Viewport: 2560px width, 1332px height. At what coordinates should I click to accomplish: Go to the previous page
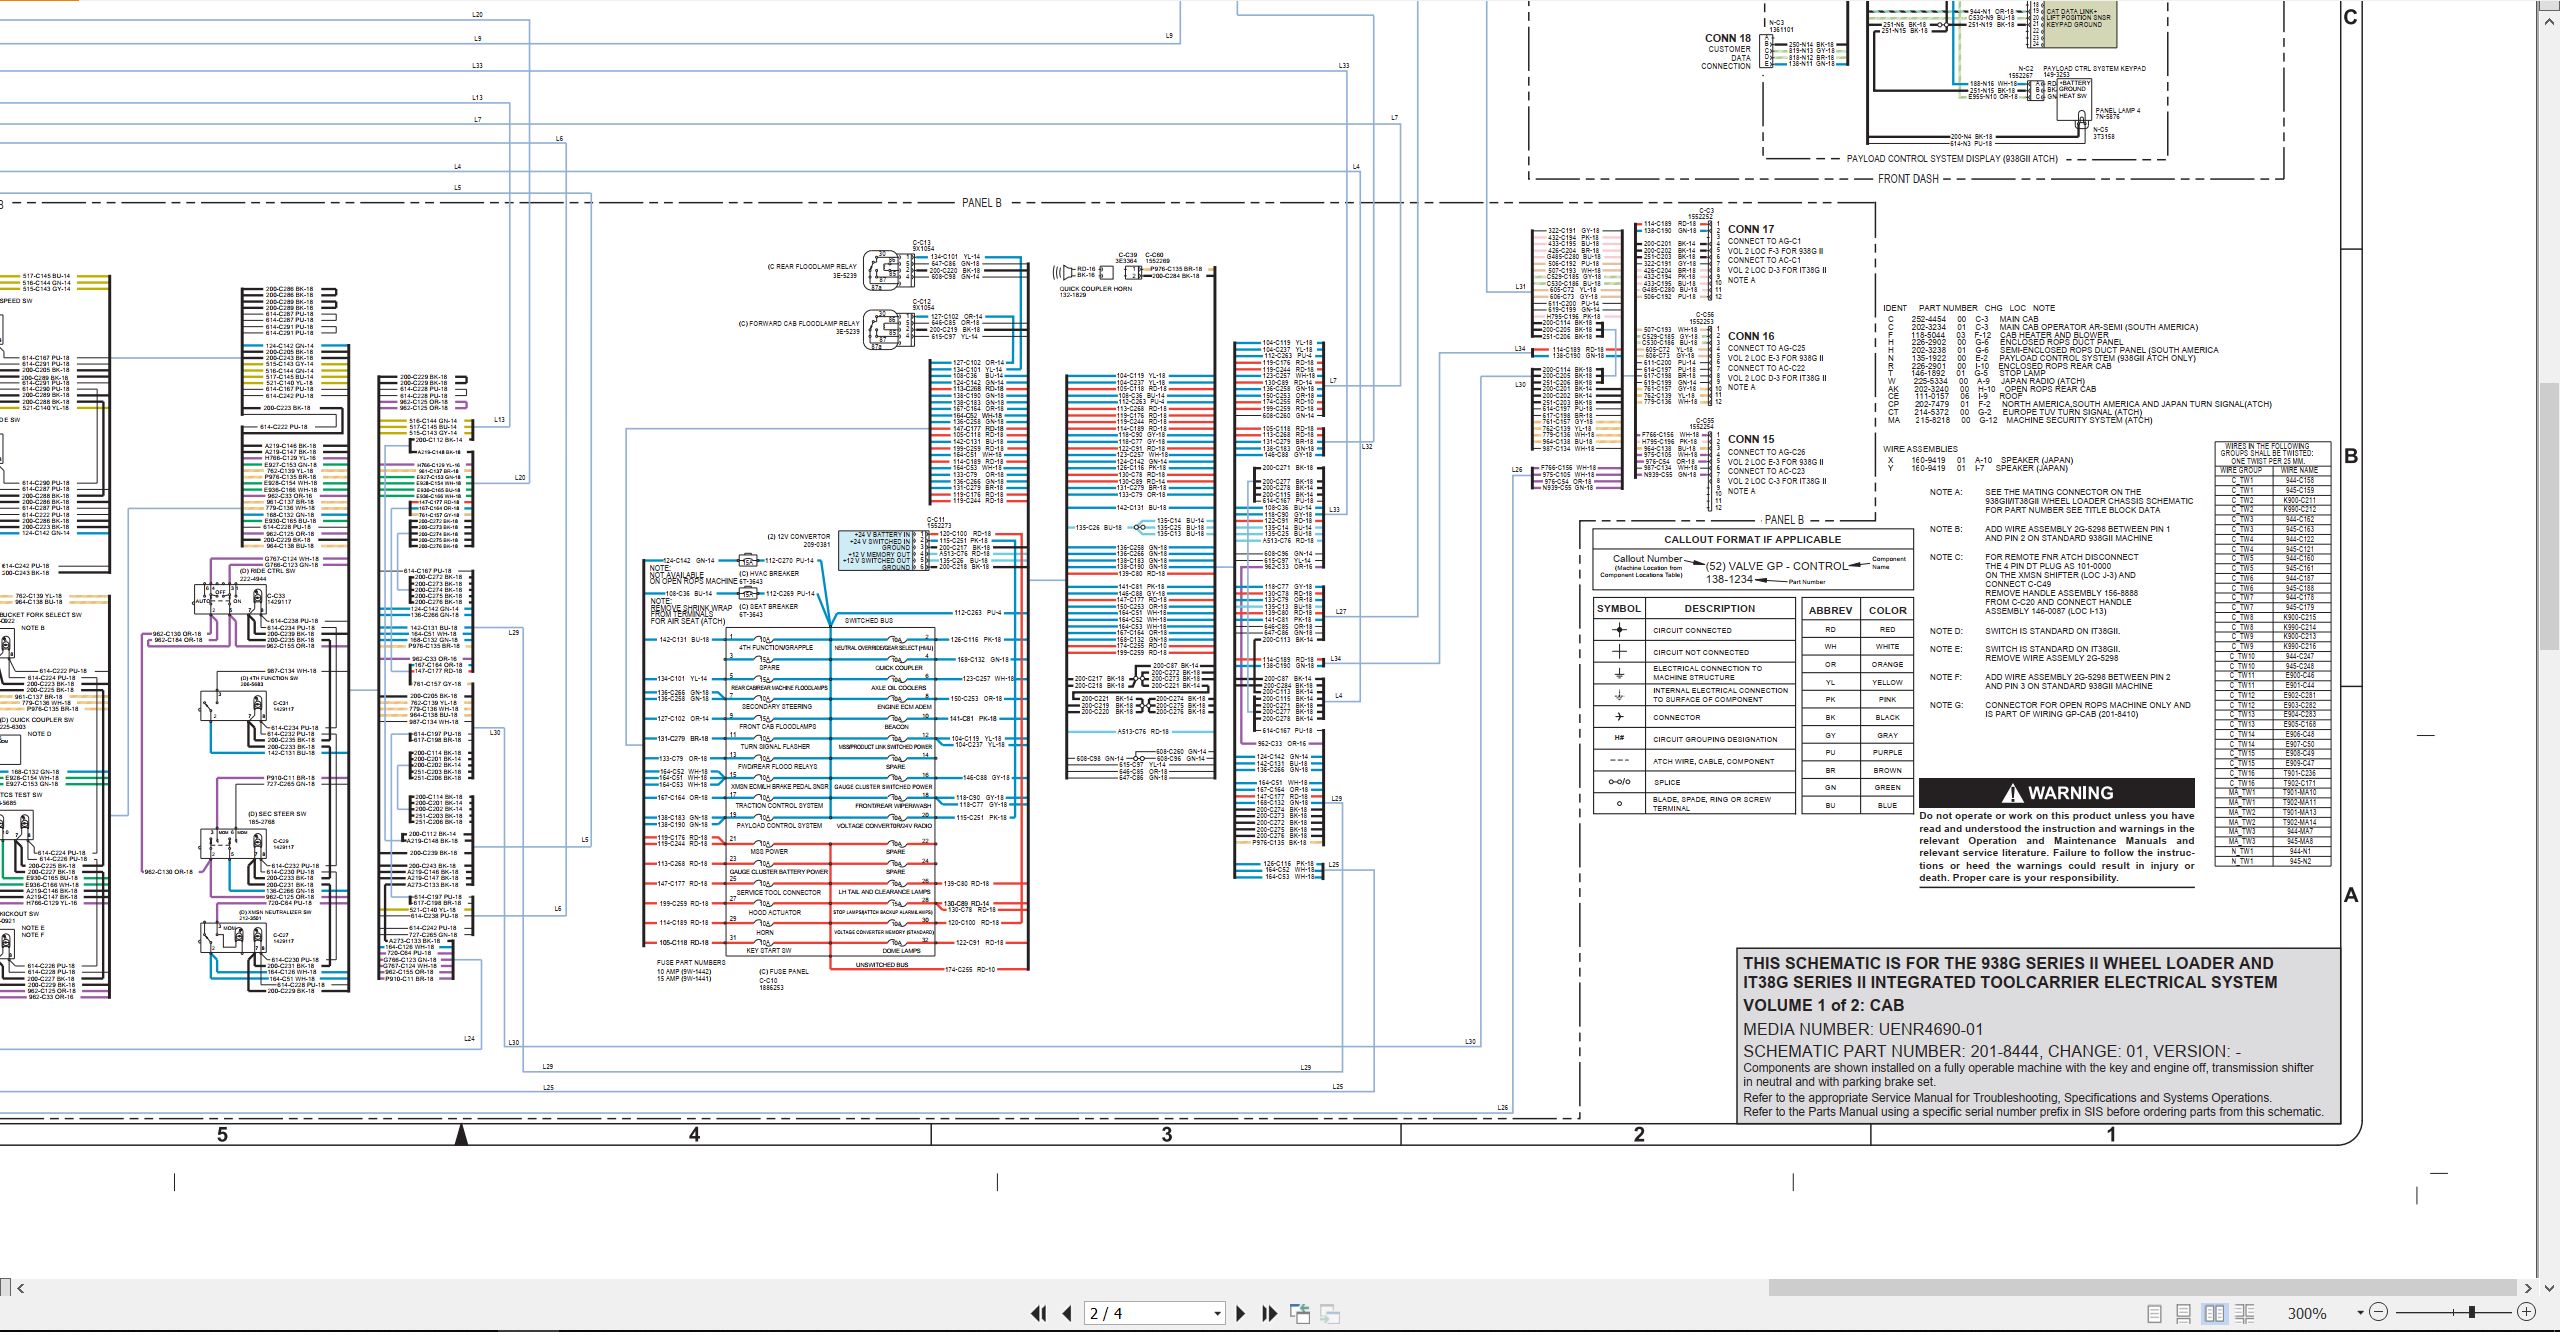tap(1067, 1313)
